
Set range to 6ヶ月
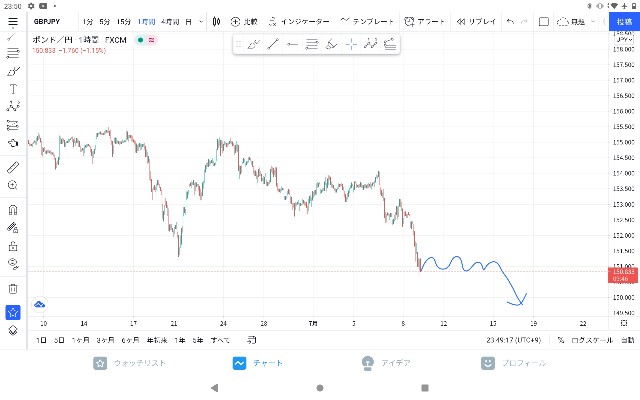click(x=130, y=340)
